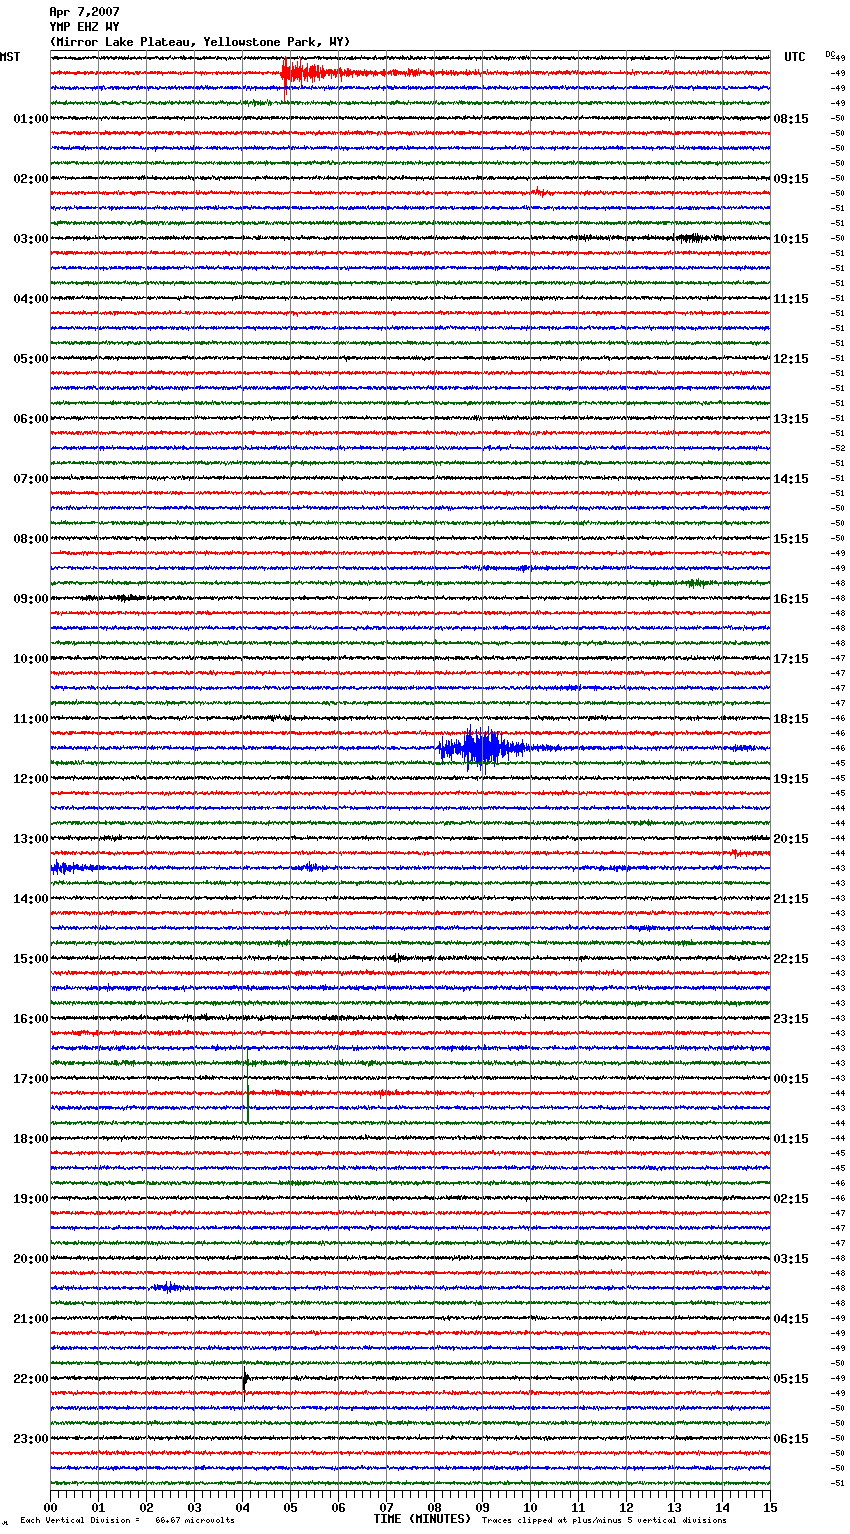The width and height of the screenshot is (850, 1534).
Task: Click the UTC time label 08:15
Action: coord(791,119)
